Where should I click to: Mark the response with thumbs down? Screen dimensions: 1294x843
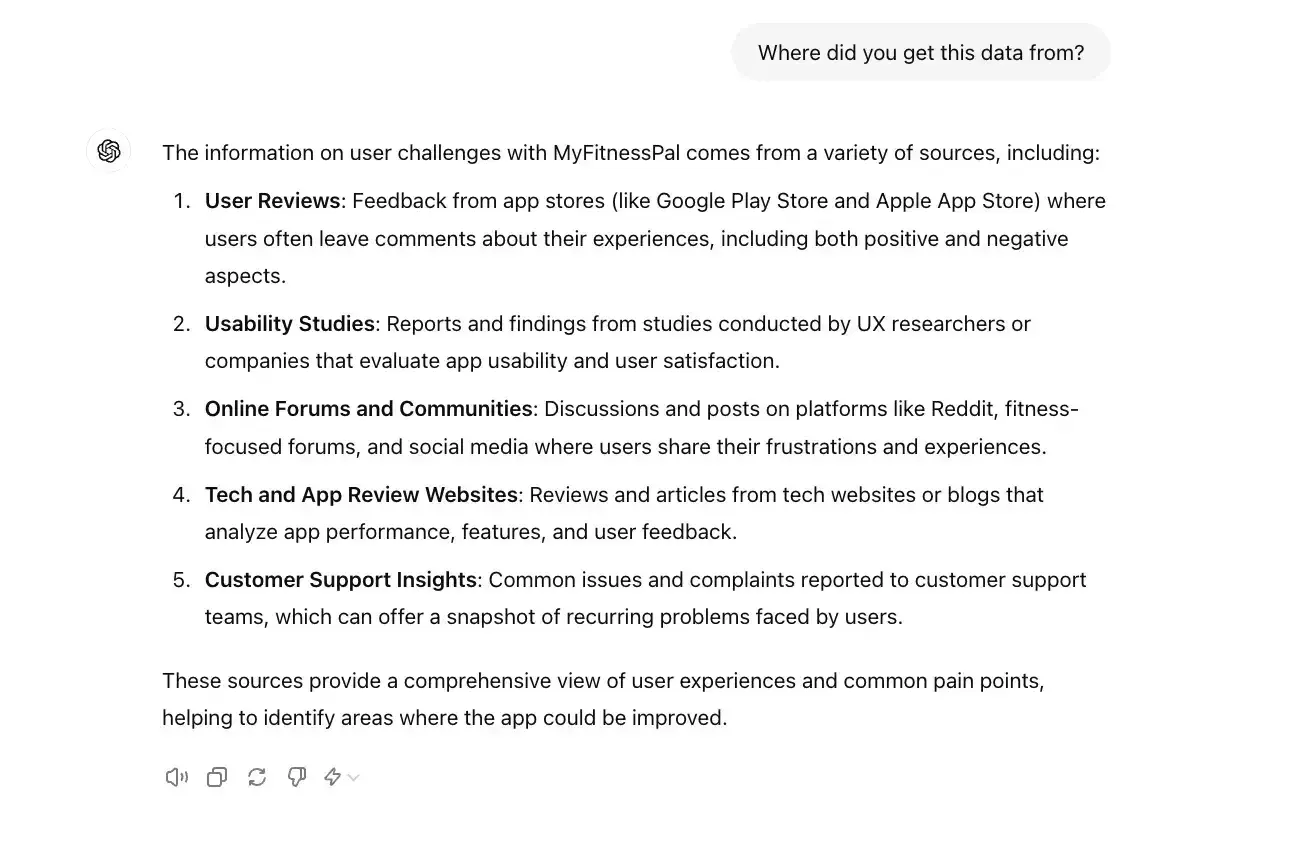[x=297, y=777]
